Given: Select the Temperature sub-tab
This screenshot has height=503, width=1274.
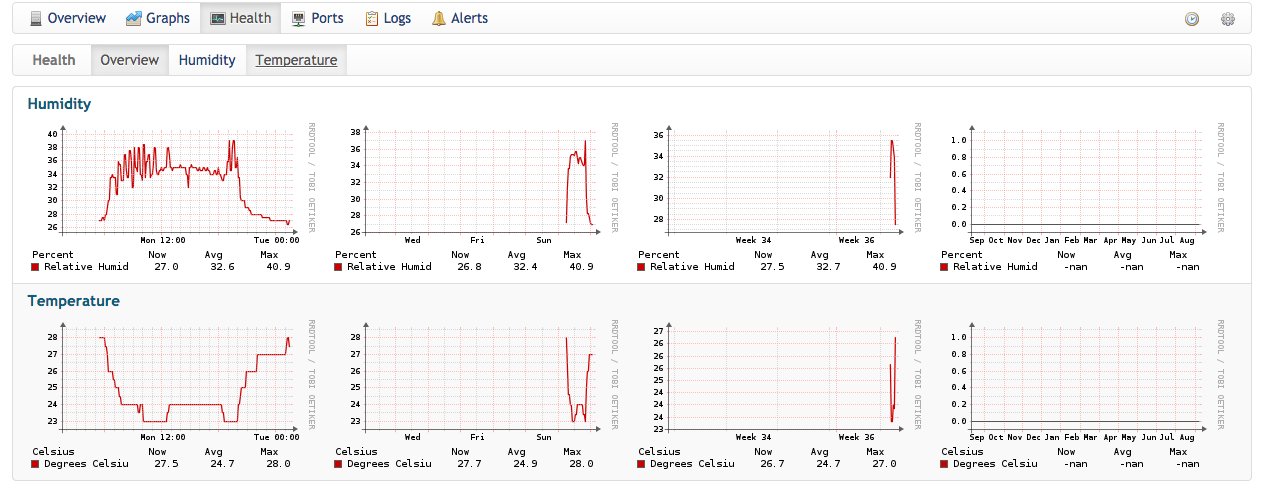Looking at the screenshot, I should tap(296, 60).
